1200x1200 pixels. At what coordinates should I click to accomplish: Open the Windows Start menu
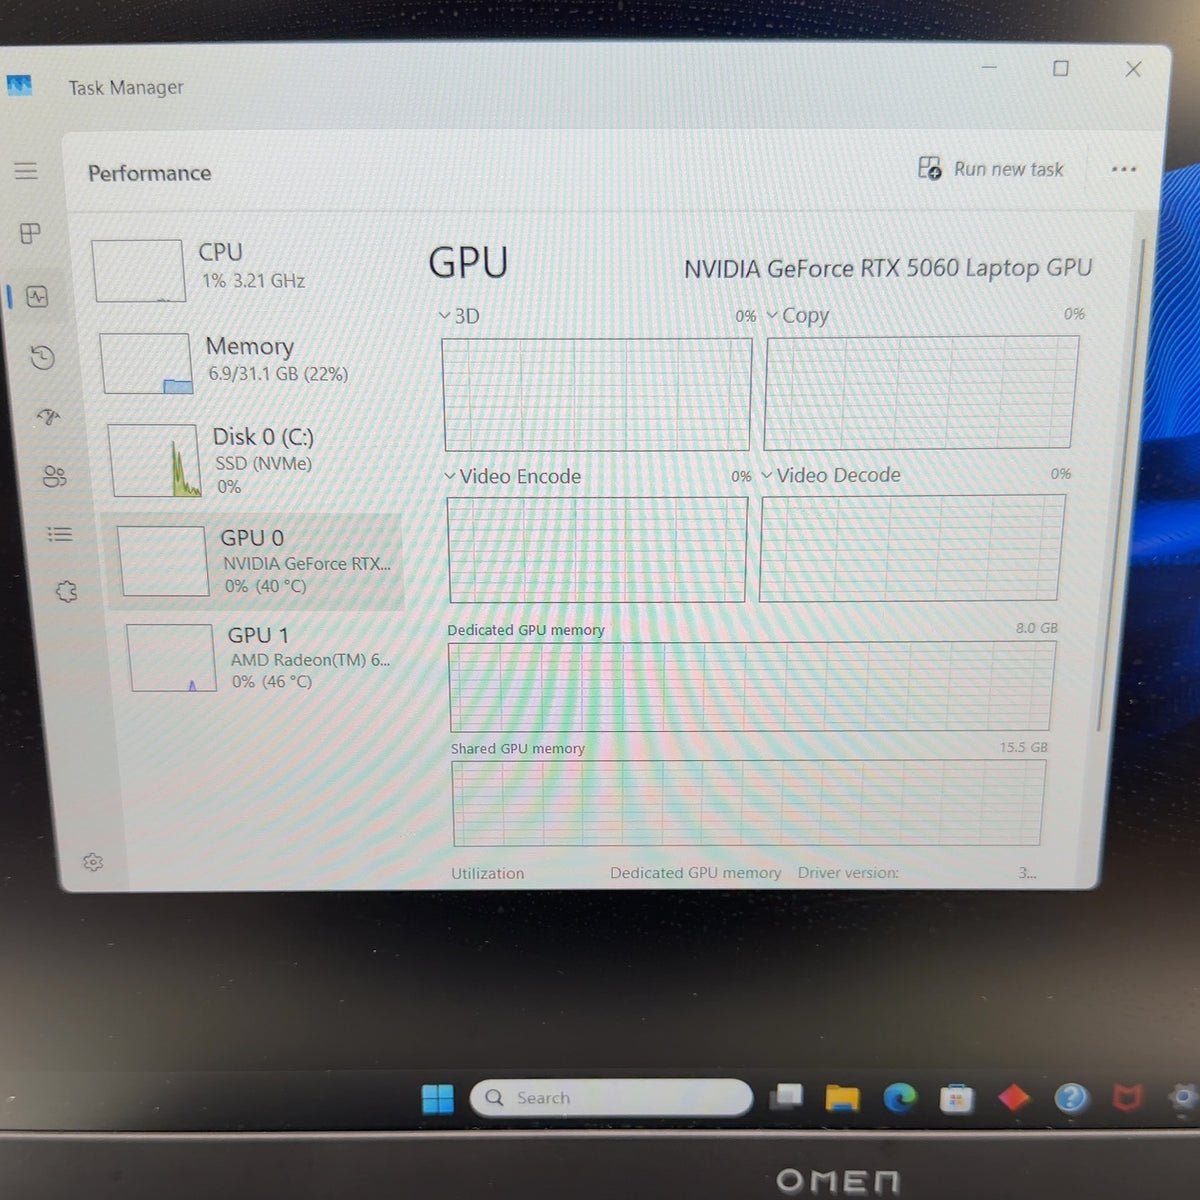[x=437, y=1098]
